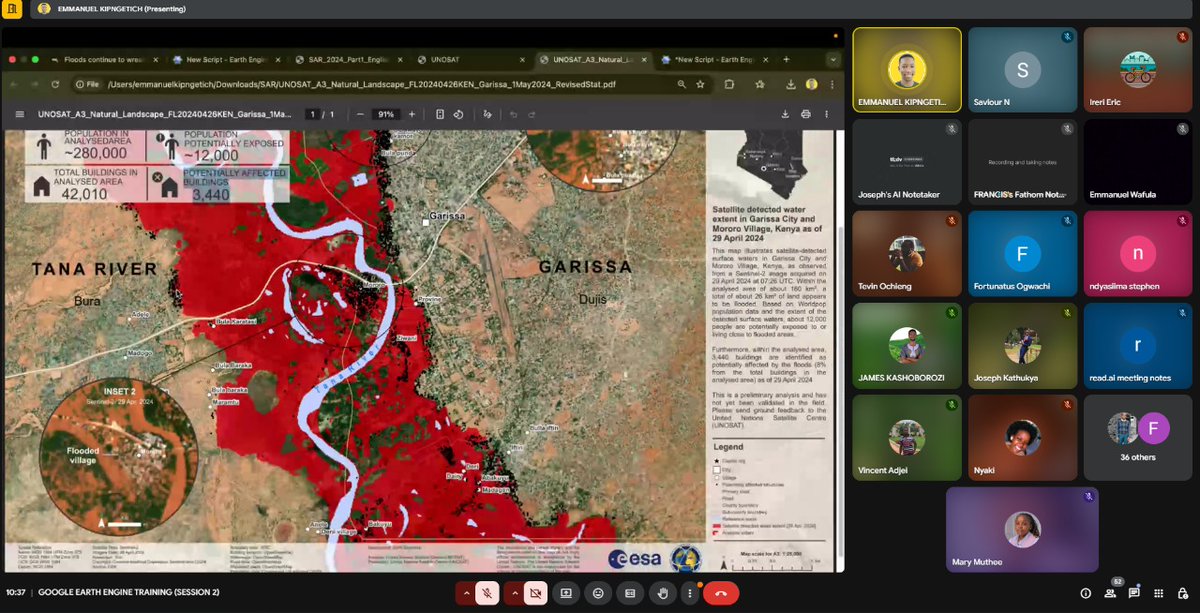The image size is (1200, 613).
Task: Go back in the shared browser
Action: click(x=14, y=84)
